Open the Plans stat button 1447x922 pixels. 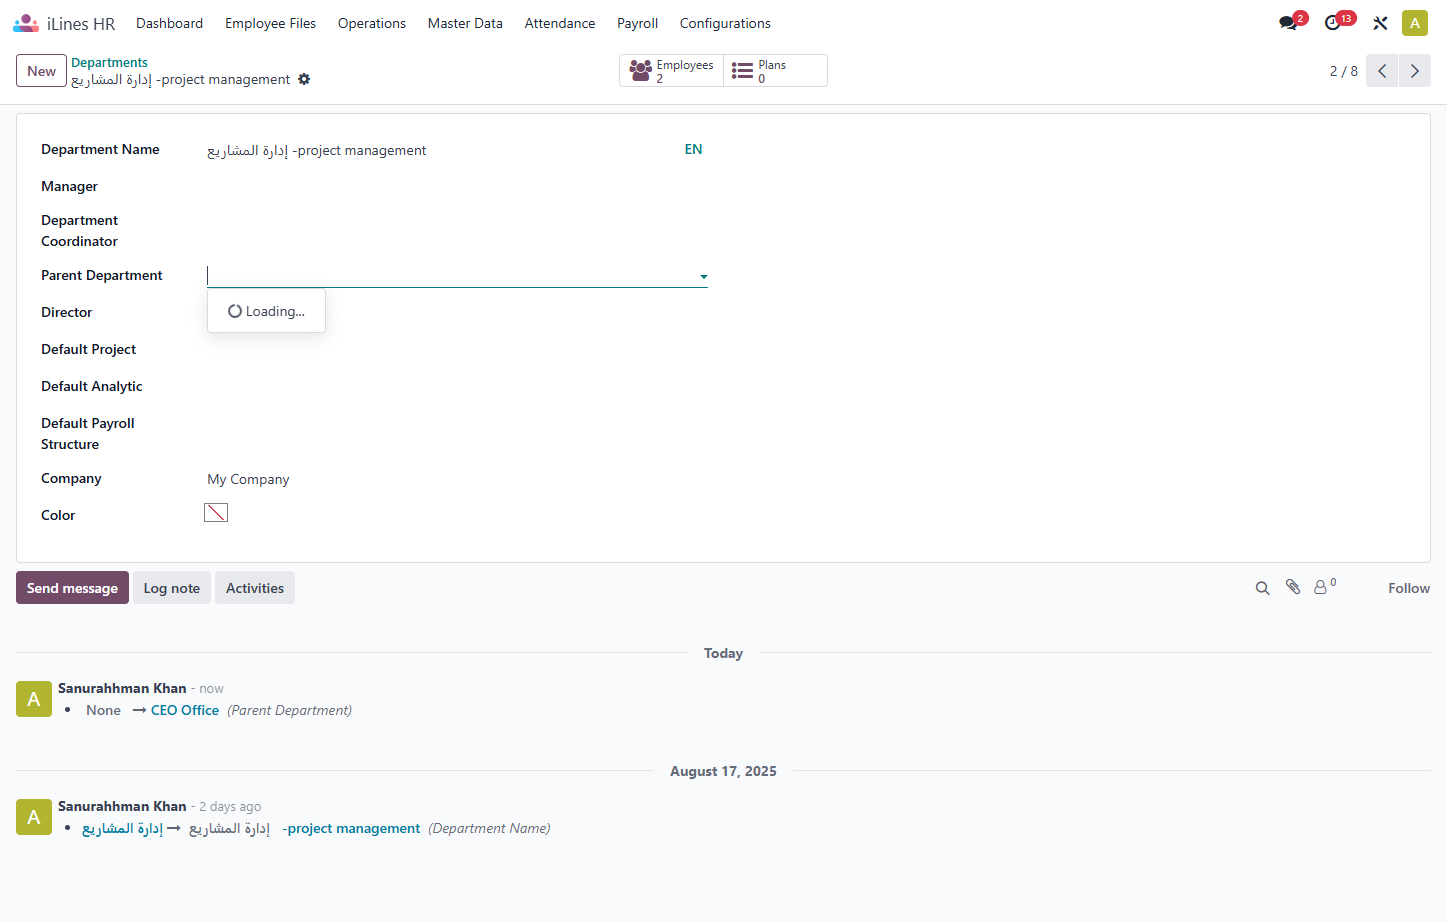(775, 71)
